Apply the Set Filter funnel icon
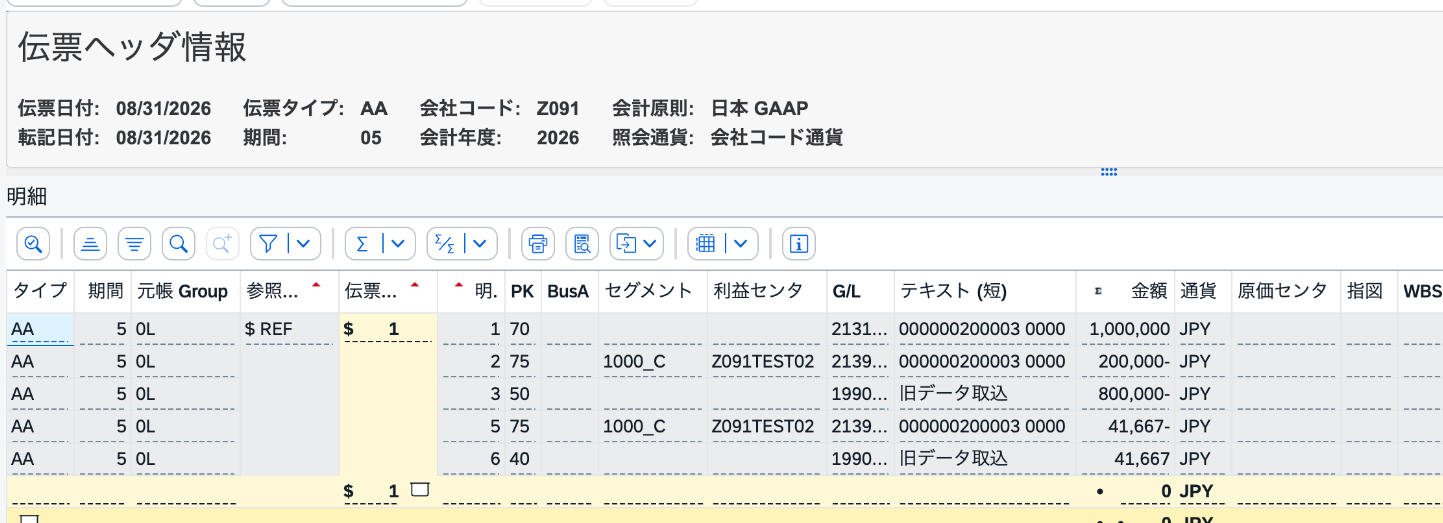 click(x=268, y=243)
